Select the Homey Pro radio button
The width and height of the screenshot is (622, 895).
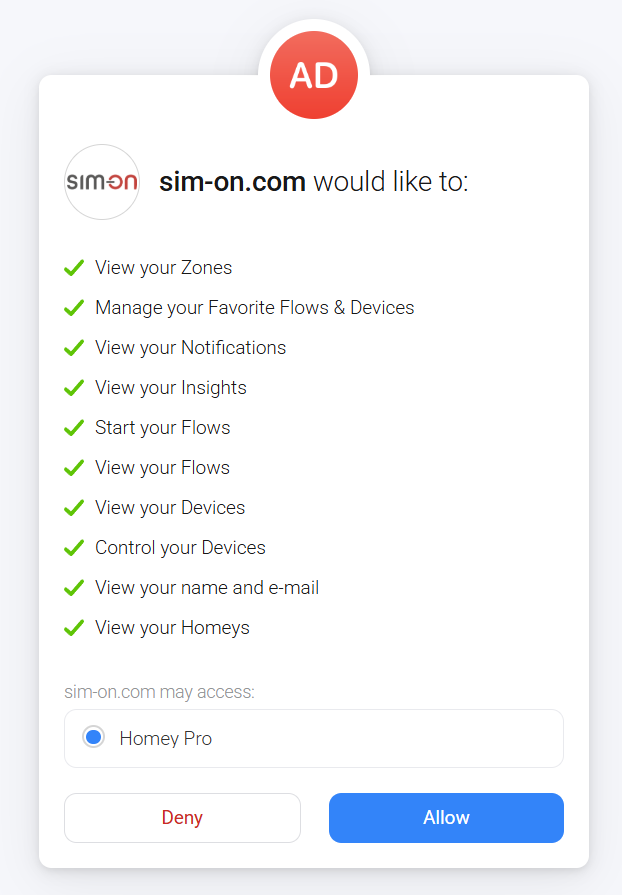click(94, 737)
